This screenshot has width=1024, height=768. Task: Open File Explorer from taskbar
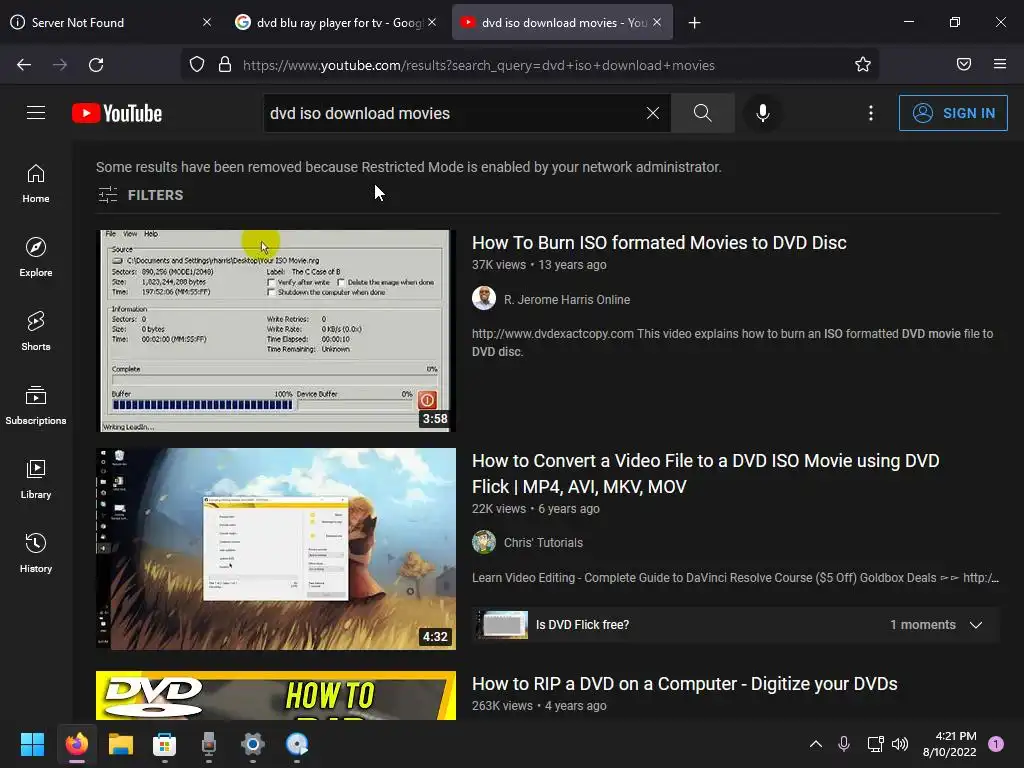point(121,744)
